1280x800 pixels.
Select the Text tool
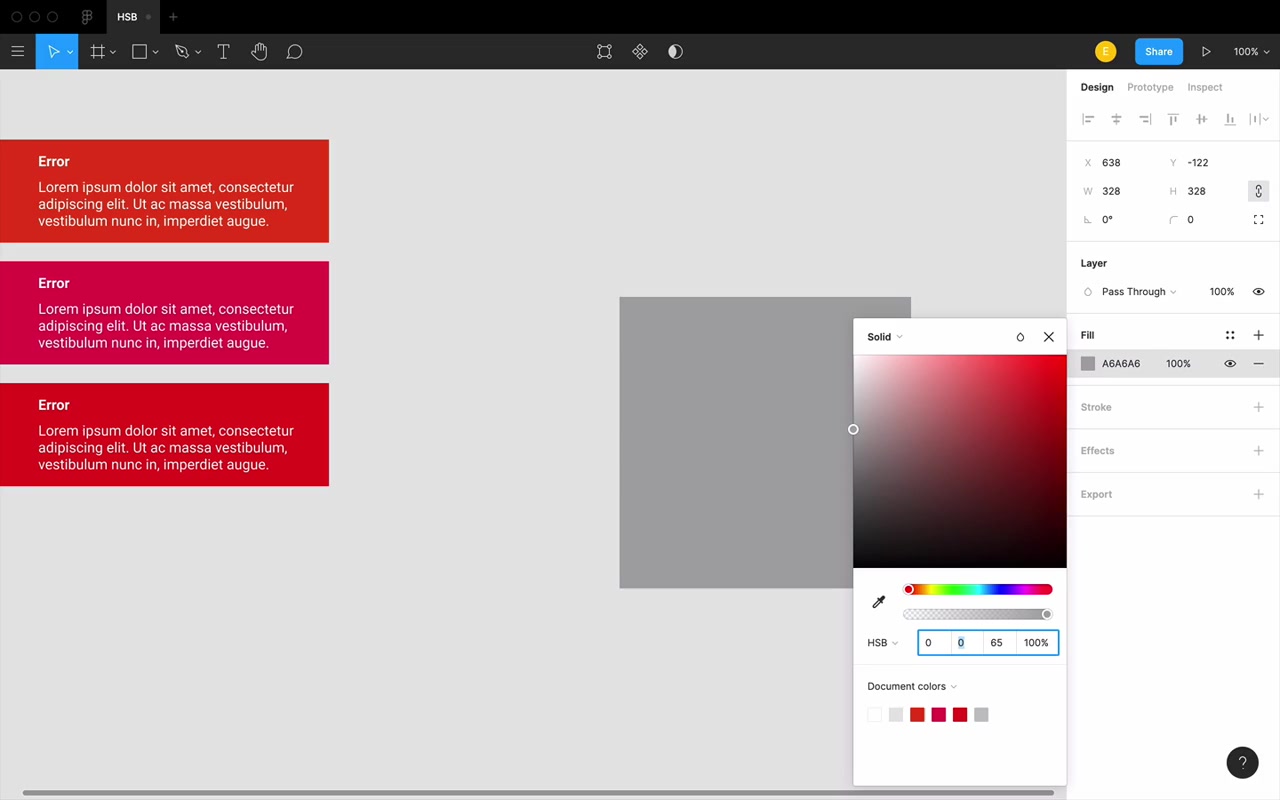coord(223,52)
